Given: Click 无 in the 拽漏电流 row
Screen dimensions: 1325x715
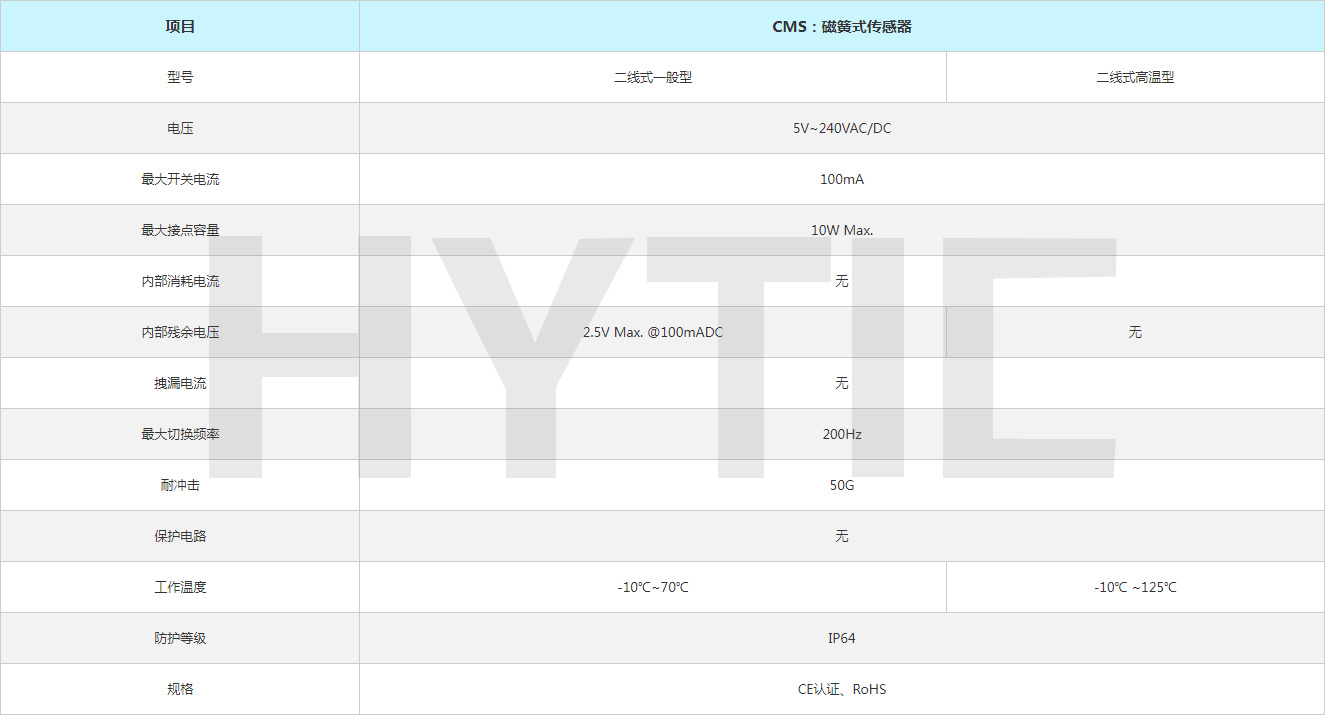Looking at the screenshot, I should [x=842, y=383].
